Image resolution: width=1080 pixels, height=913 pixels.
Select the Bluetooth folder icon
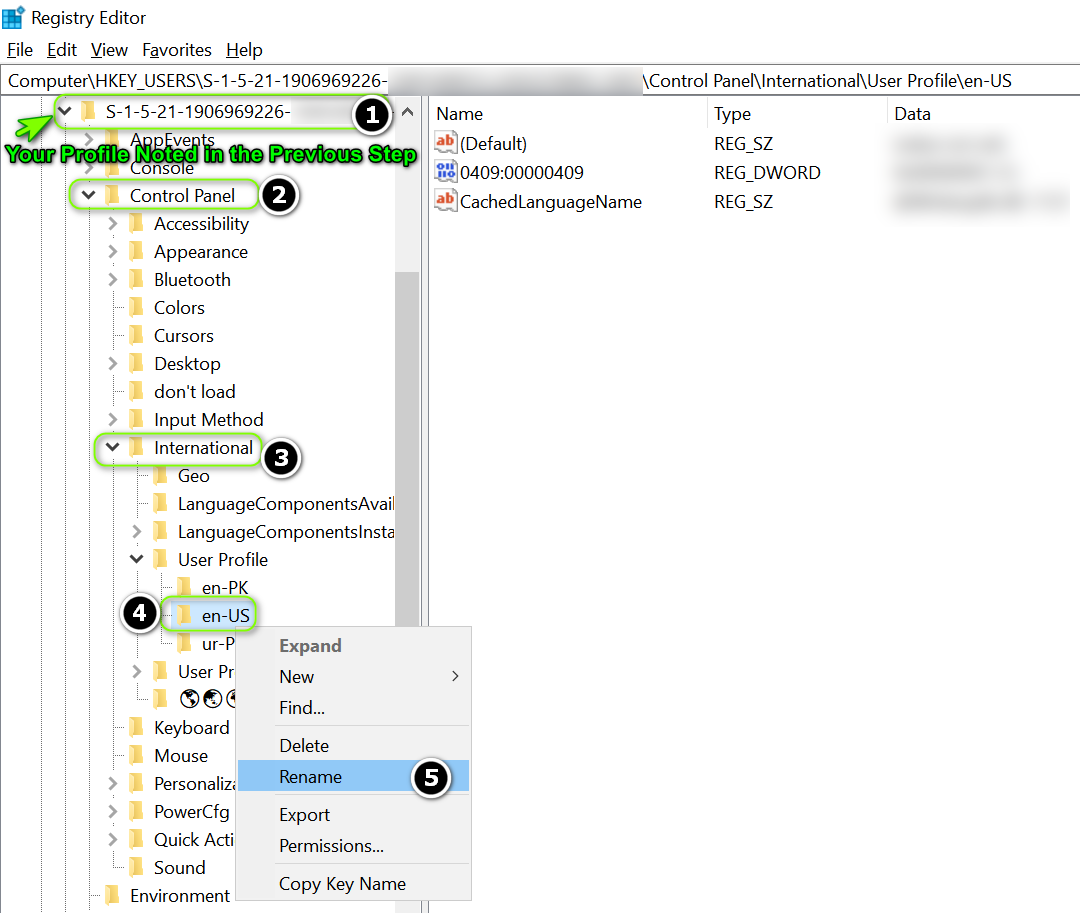pos(136,279)
